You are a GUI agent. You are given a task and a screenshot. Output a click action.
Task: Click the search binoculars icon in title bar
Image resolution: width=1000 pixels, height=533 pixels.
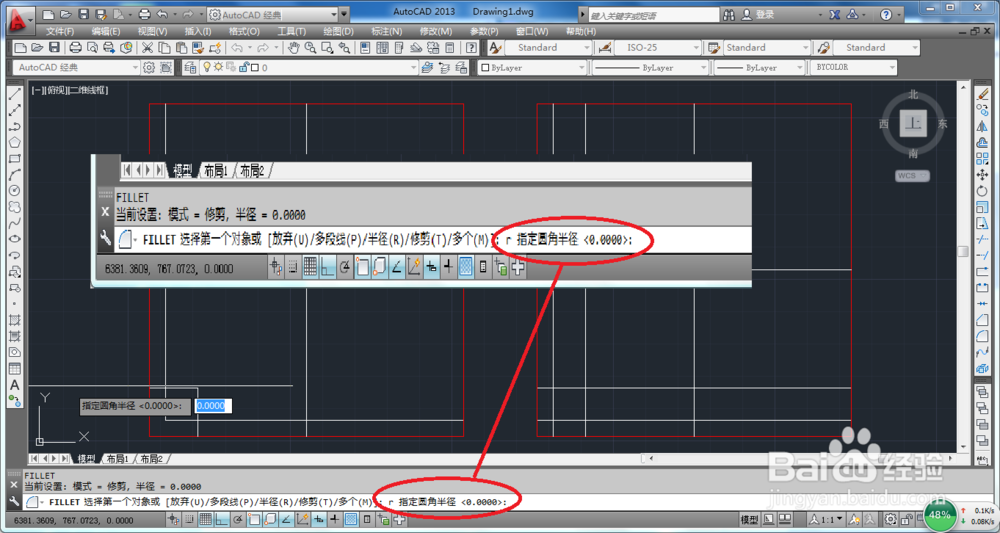click(730, 15)
